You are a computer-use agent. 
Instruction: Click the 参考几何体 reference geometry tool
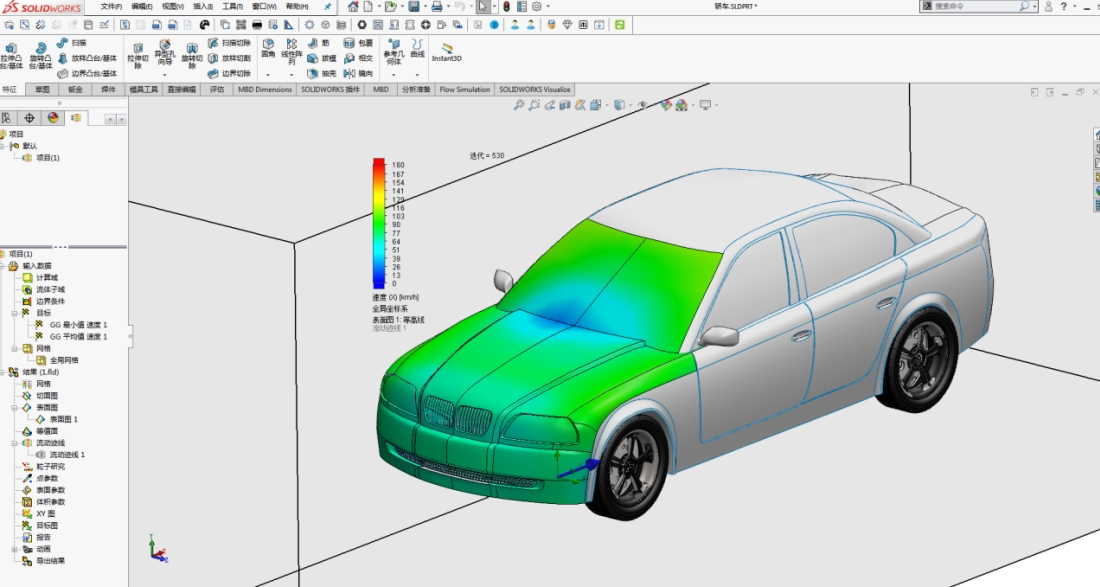pyautogui.click(x=394, y=52)
